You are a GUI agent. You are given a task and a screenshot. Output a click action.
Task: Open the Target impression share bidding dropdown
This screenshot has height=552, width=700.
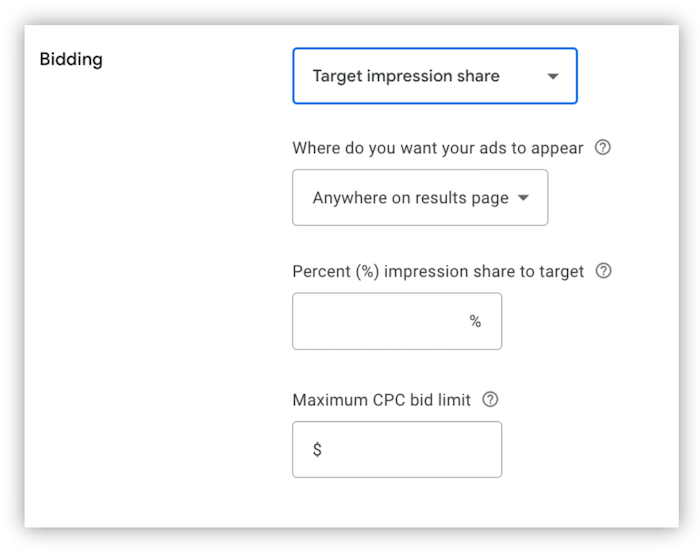[434, 76]
